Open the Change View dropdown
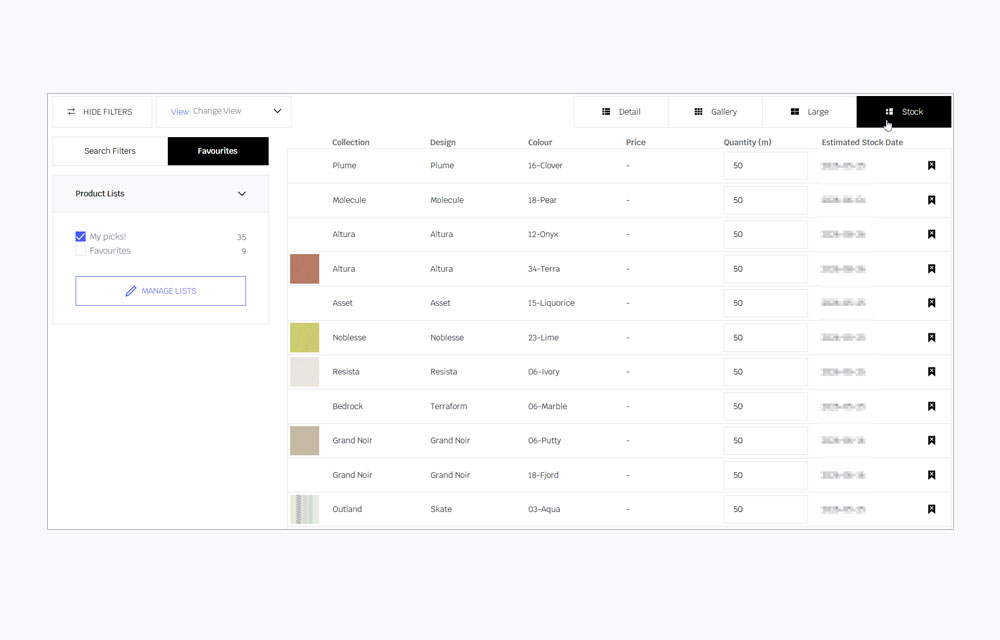Viewport: 1000px width, 640px height. 224,112
